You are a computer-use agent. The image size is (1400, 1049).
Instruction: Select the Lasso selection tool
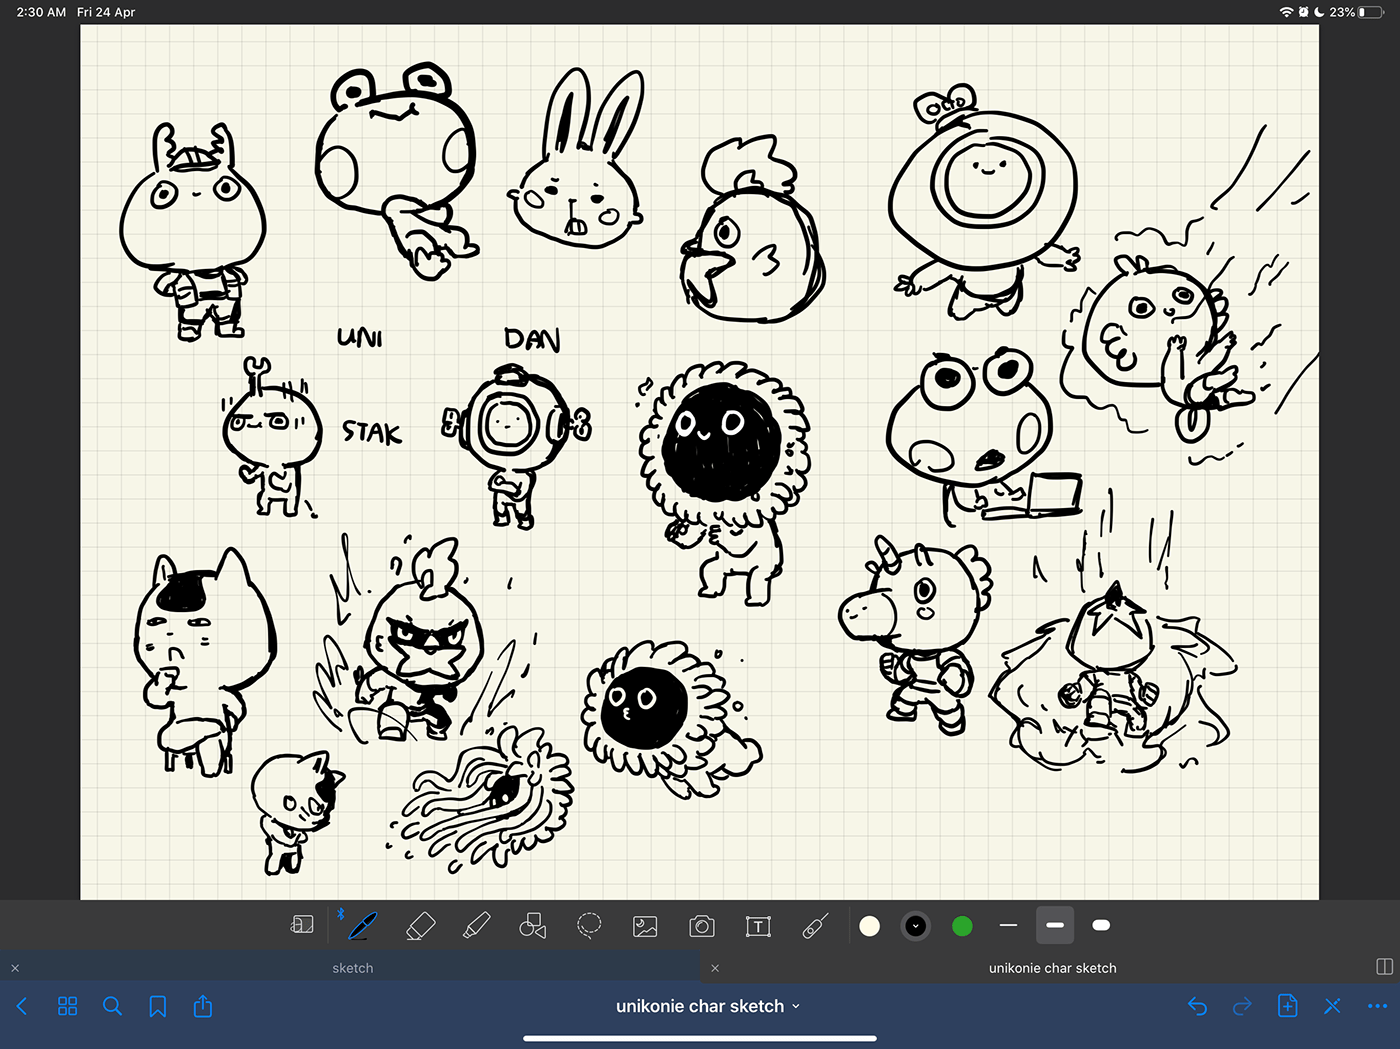coord(589,926)
